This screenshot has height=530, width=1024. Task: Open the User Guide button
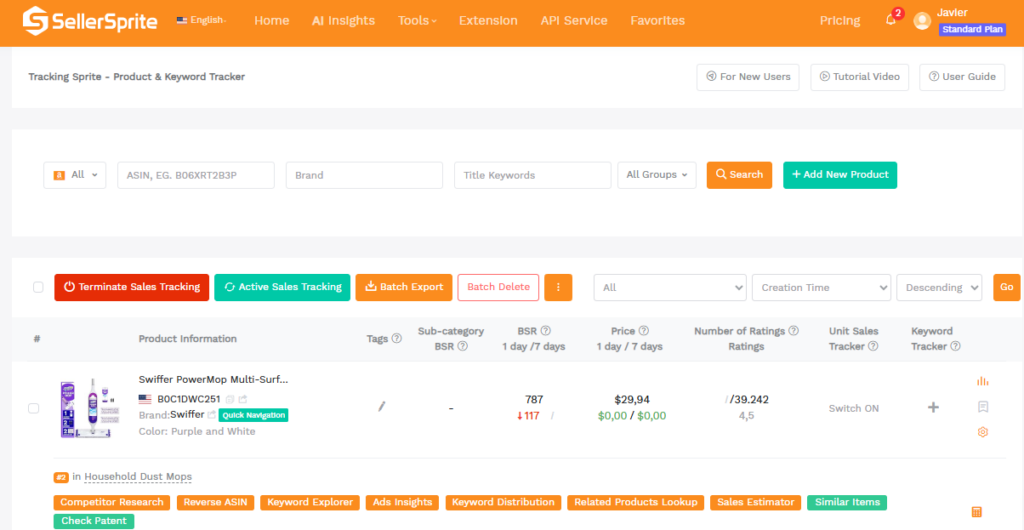point(962,77)
